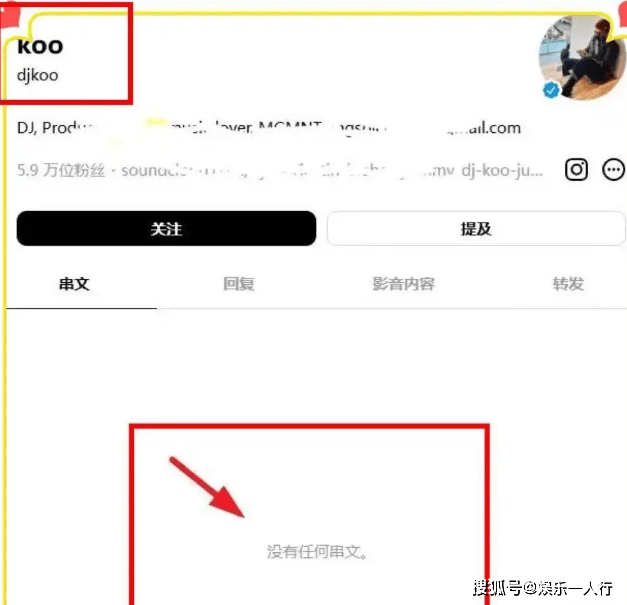
Task: Switch to the 回复 tab
Action: pos(239,284)
